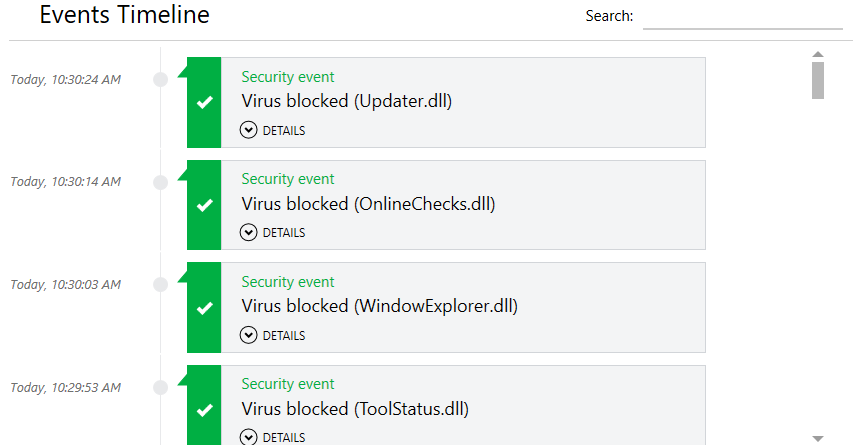Click the Search input field
Viewport: 855px width, 445px height.
coord(742,17)
